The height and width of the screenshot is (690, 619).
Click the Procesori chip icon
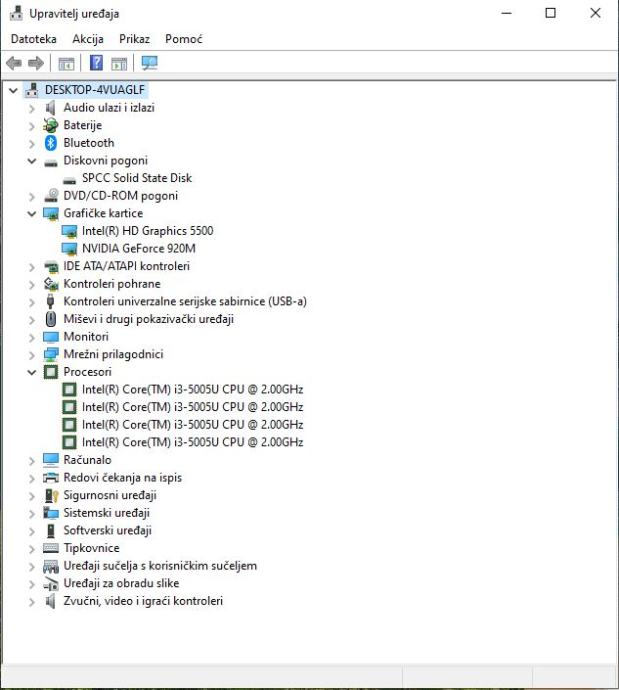pos(51,372)
